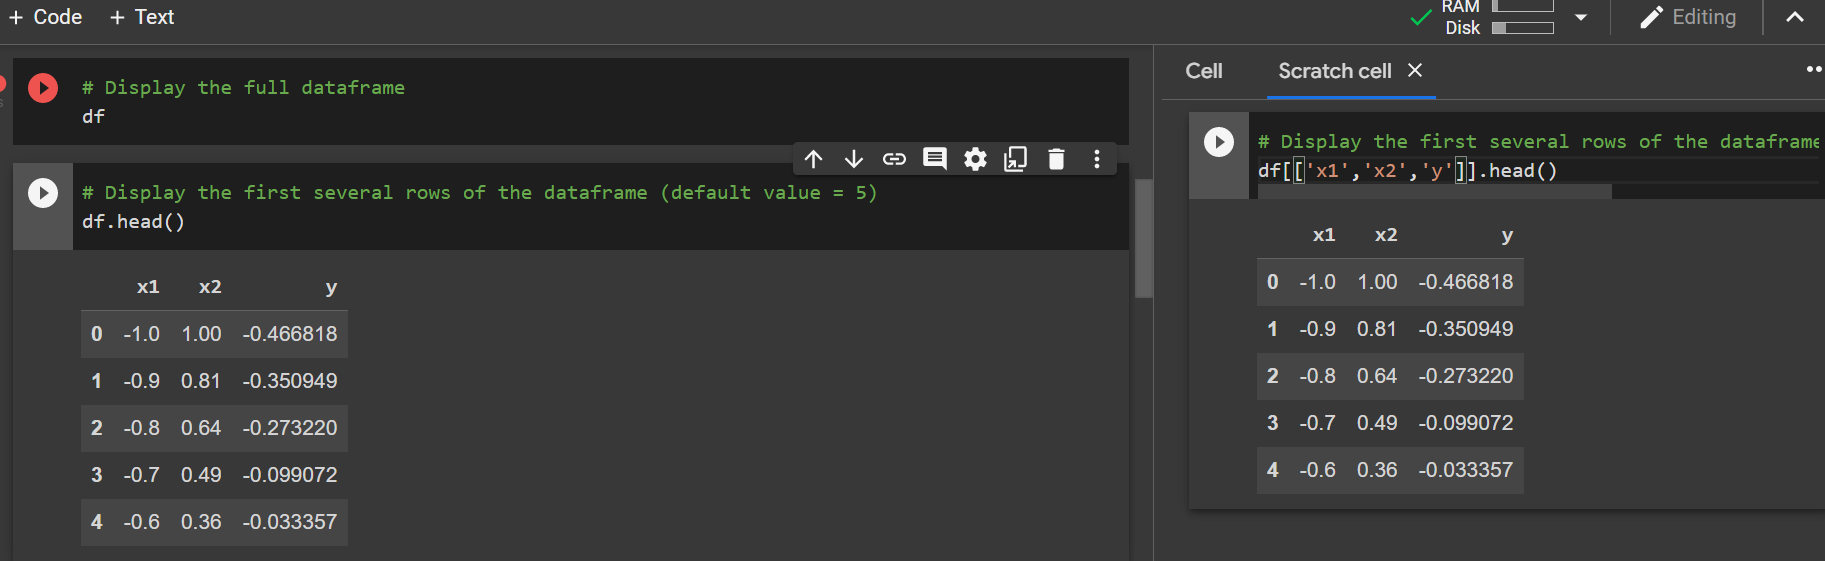1825x561 pixels.
Task: Expand the RAM and Disk dropdown arrow
Action: point(1581,18)
